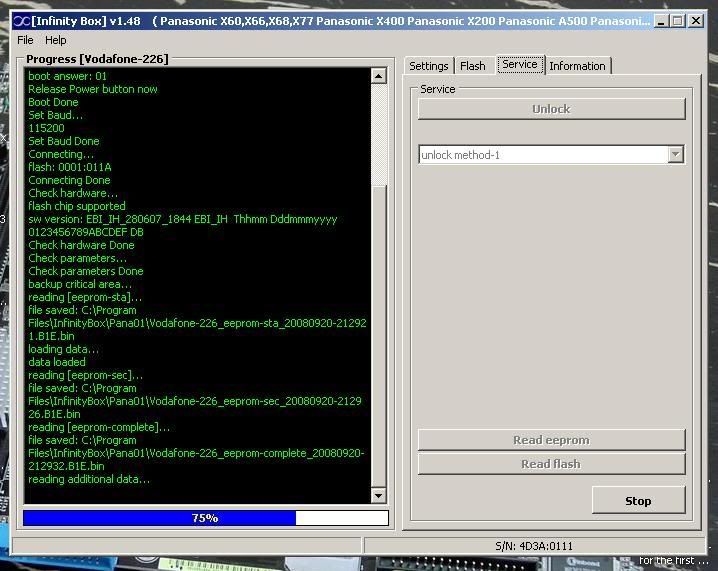Stop the current operation
This screenshot has height=571, width=718.
[638, 501]
